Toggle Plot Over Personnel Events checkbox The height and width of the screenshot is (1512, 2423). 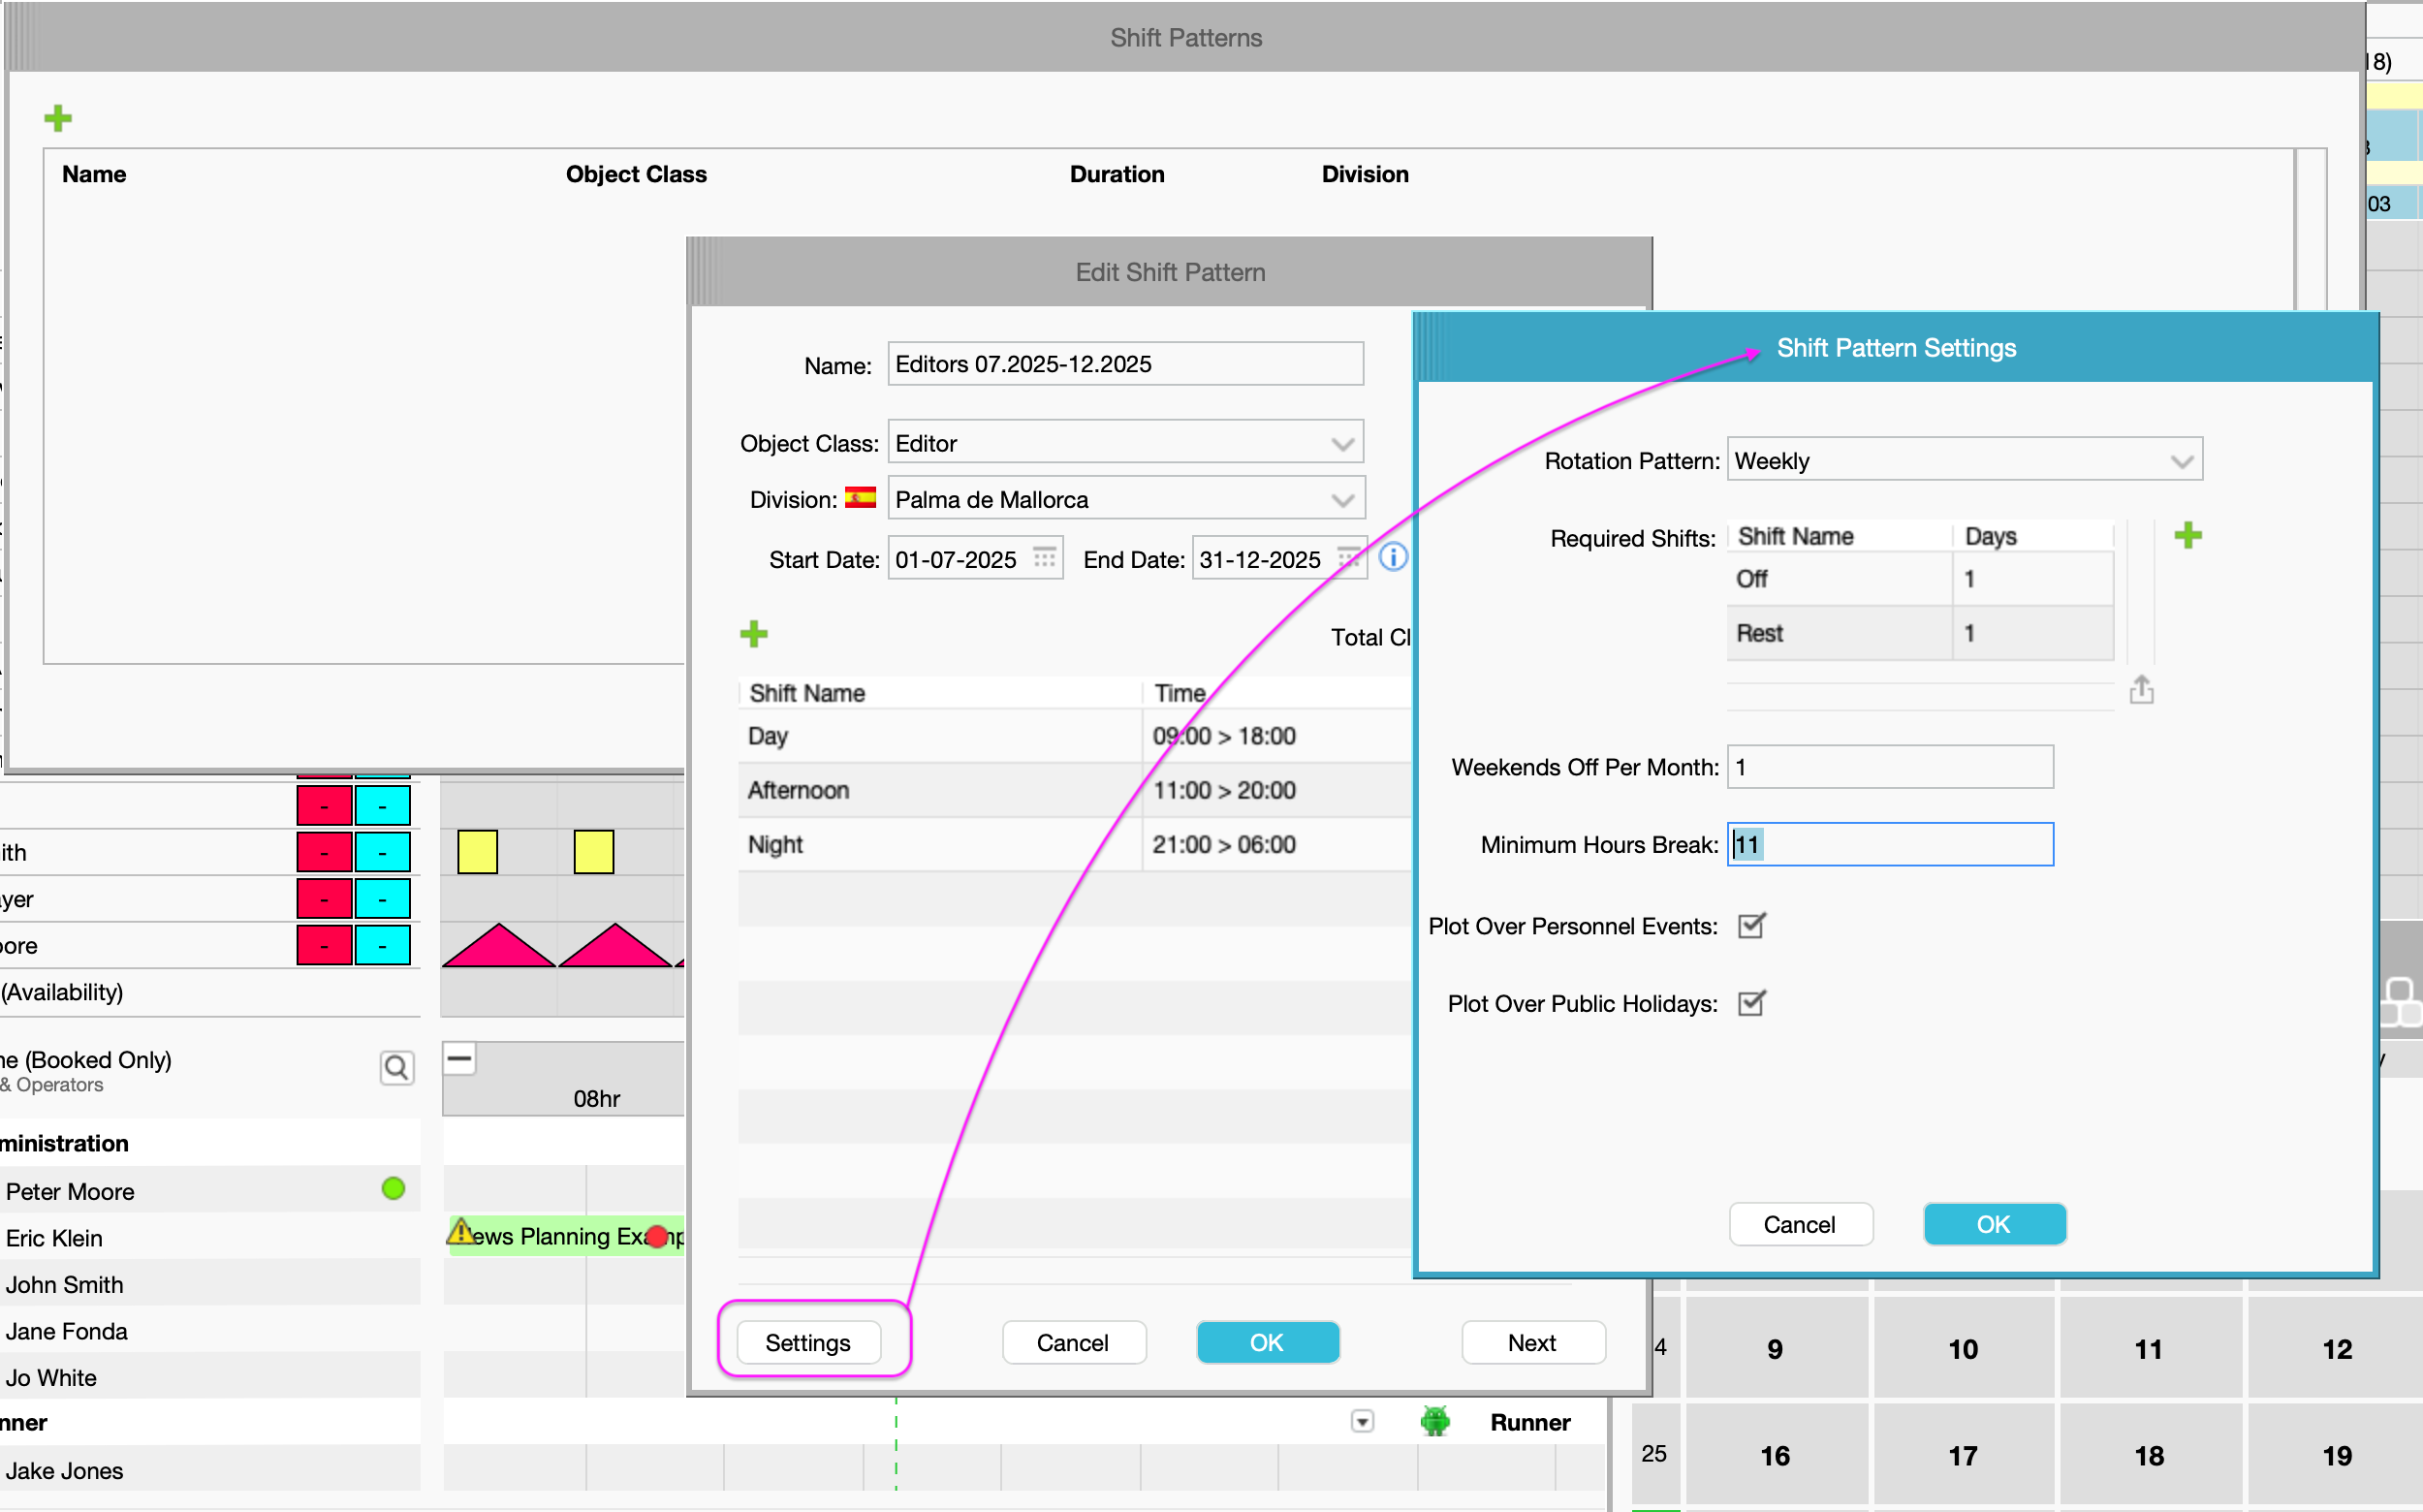click(1751, 926)
